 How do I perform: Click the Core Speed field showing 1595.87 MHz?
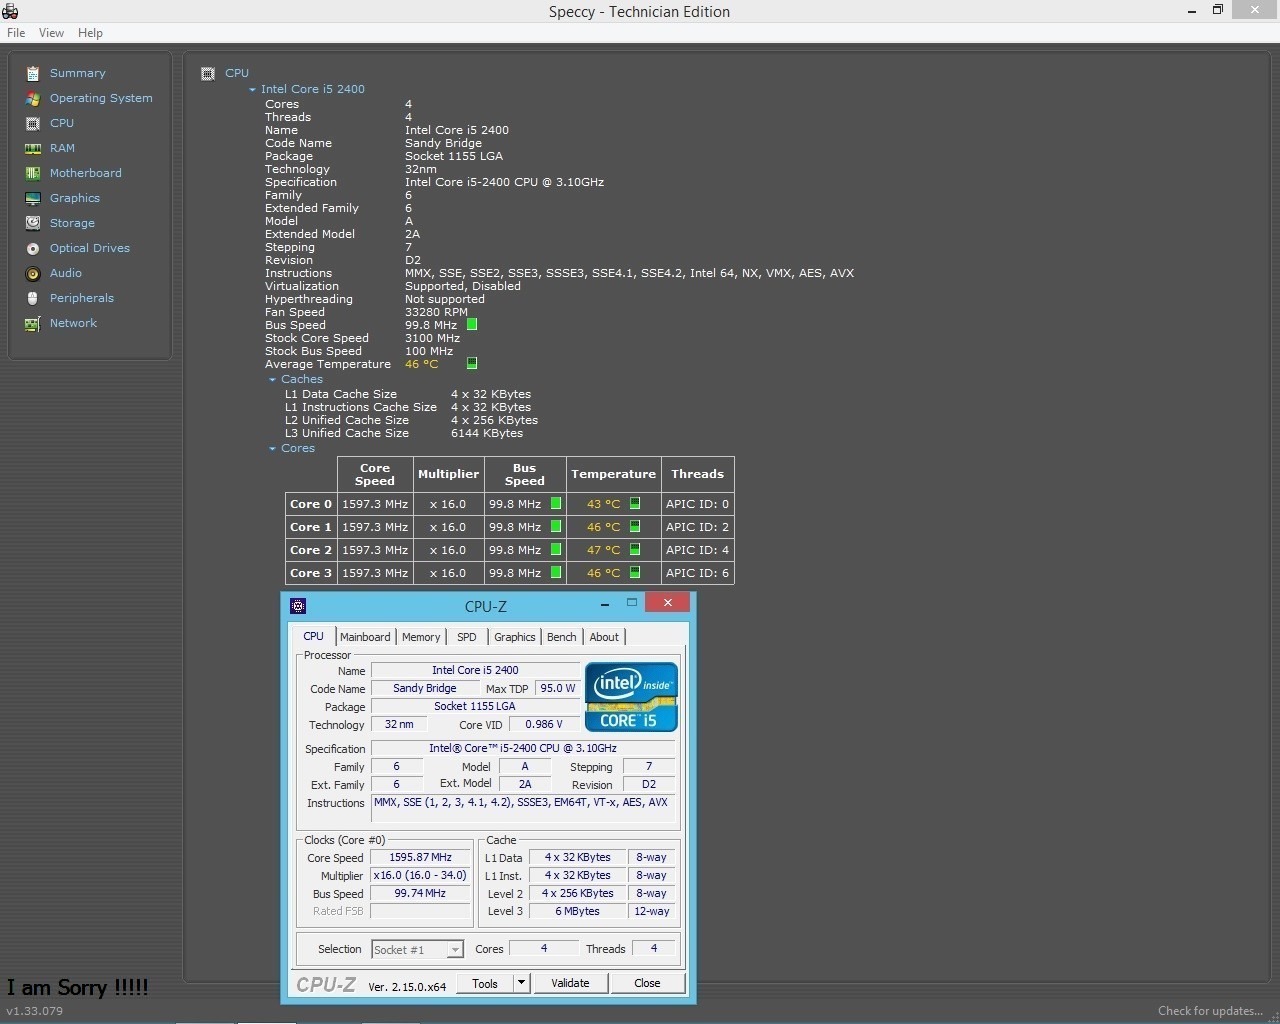pyautogui.click(x=420, y=857)
